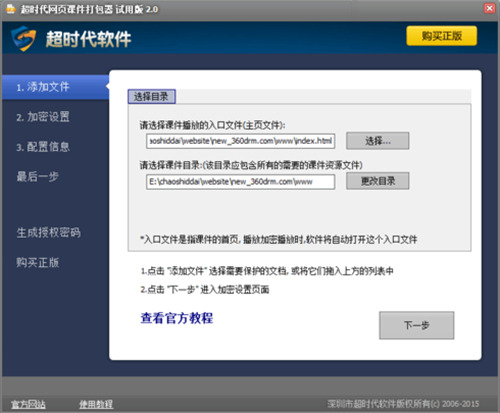Open the 使用教程 link in footer
This screenshot has width=500, height=413.
coord(96,404)
